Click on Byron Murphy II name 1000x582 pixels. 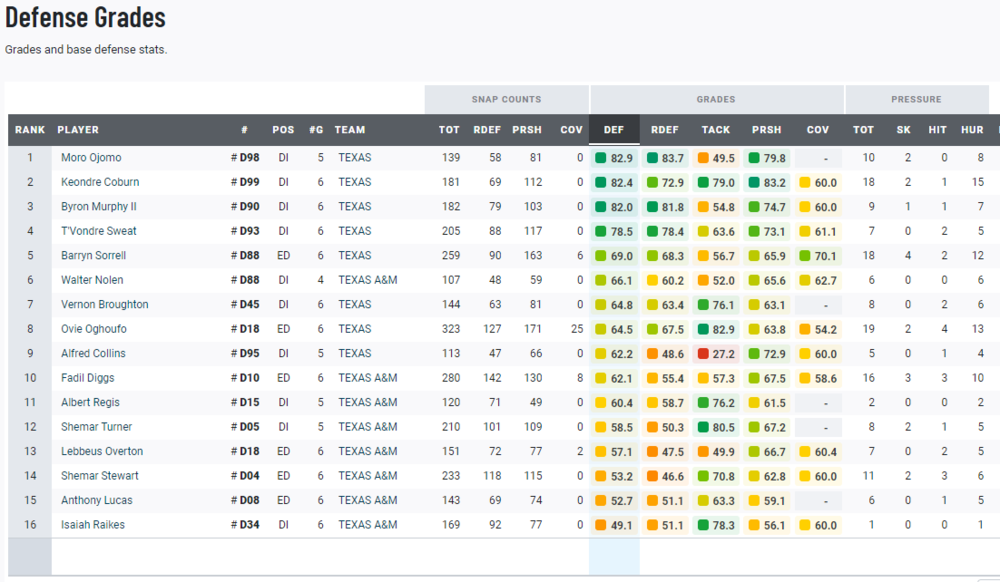(x=98, y=207)
